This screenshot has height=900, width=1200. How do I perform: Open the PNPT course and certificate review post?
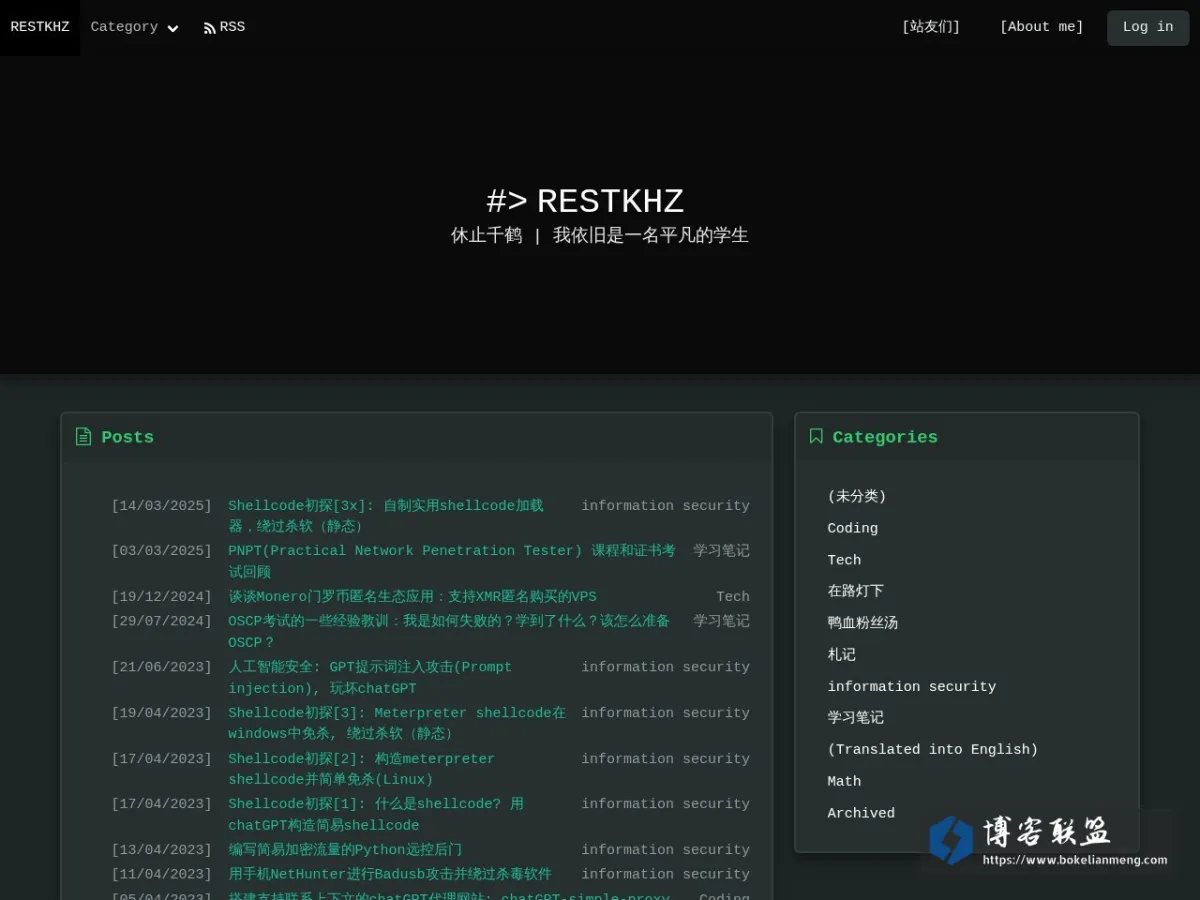coord(452,561)
